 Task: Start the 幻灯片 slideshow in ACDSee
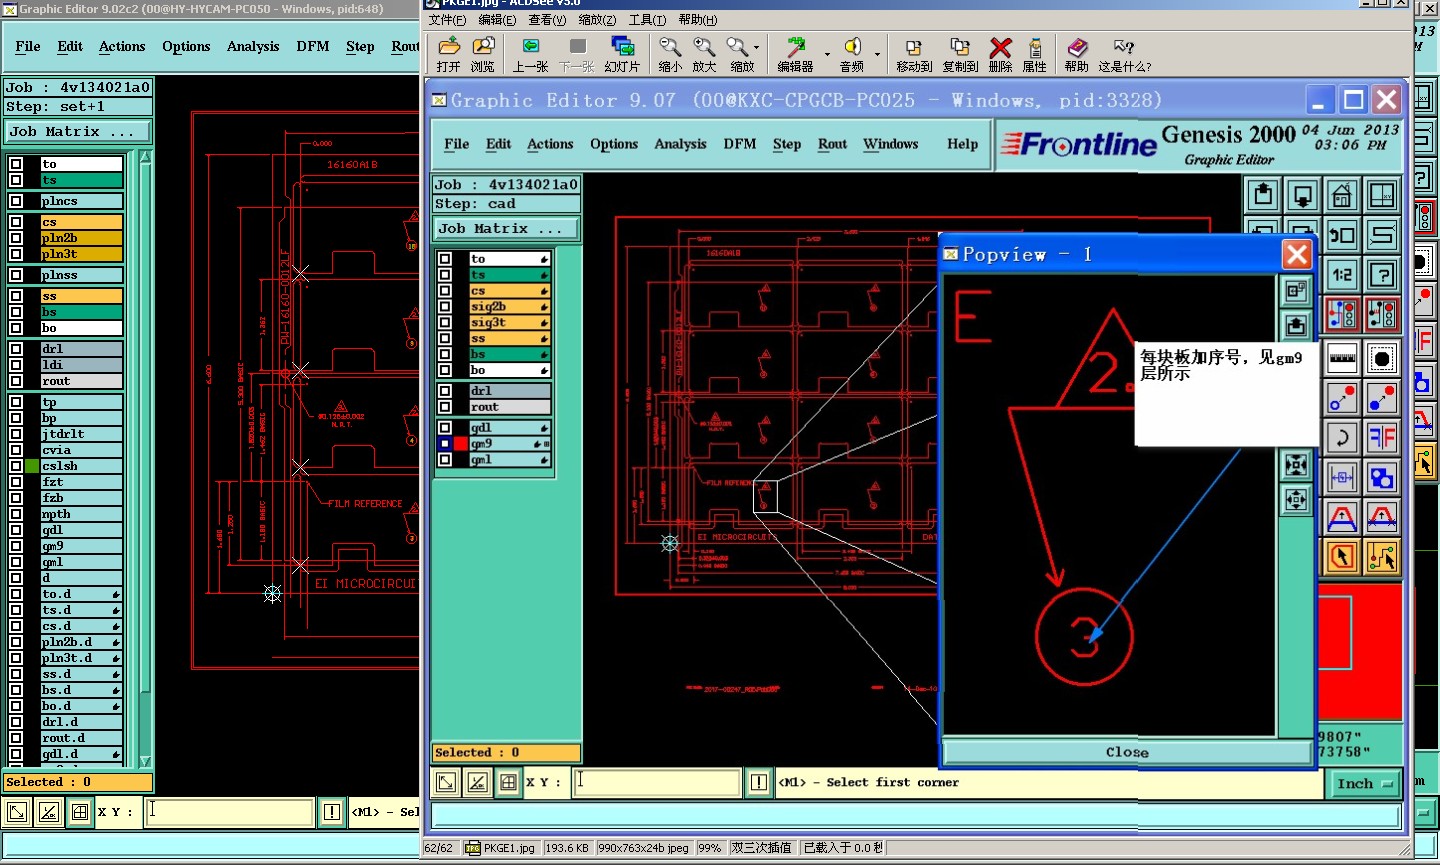coord(622,53)
